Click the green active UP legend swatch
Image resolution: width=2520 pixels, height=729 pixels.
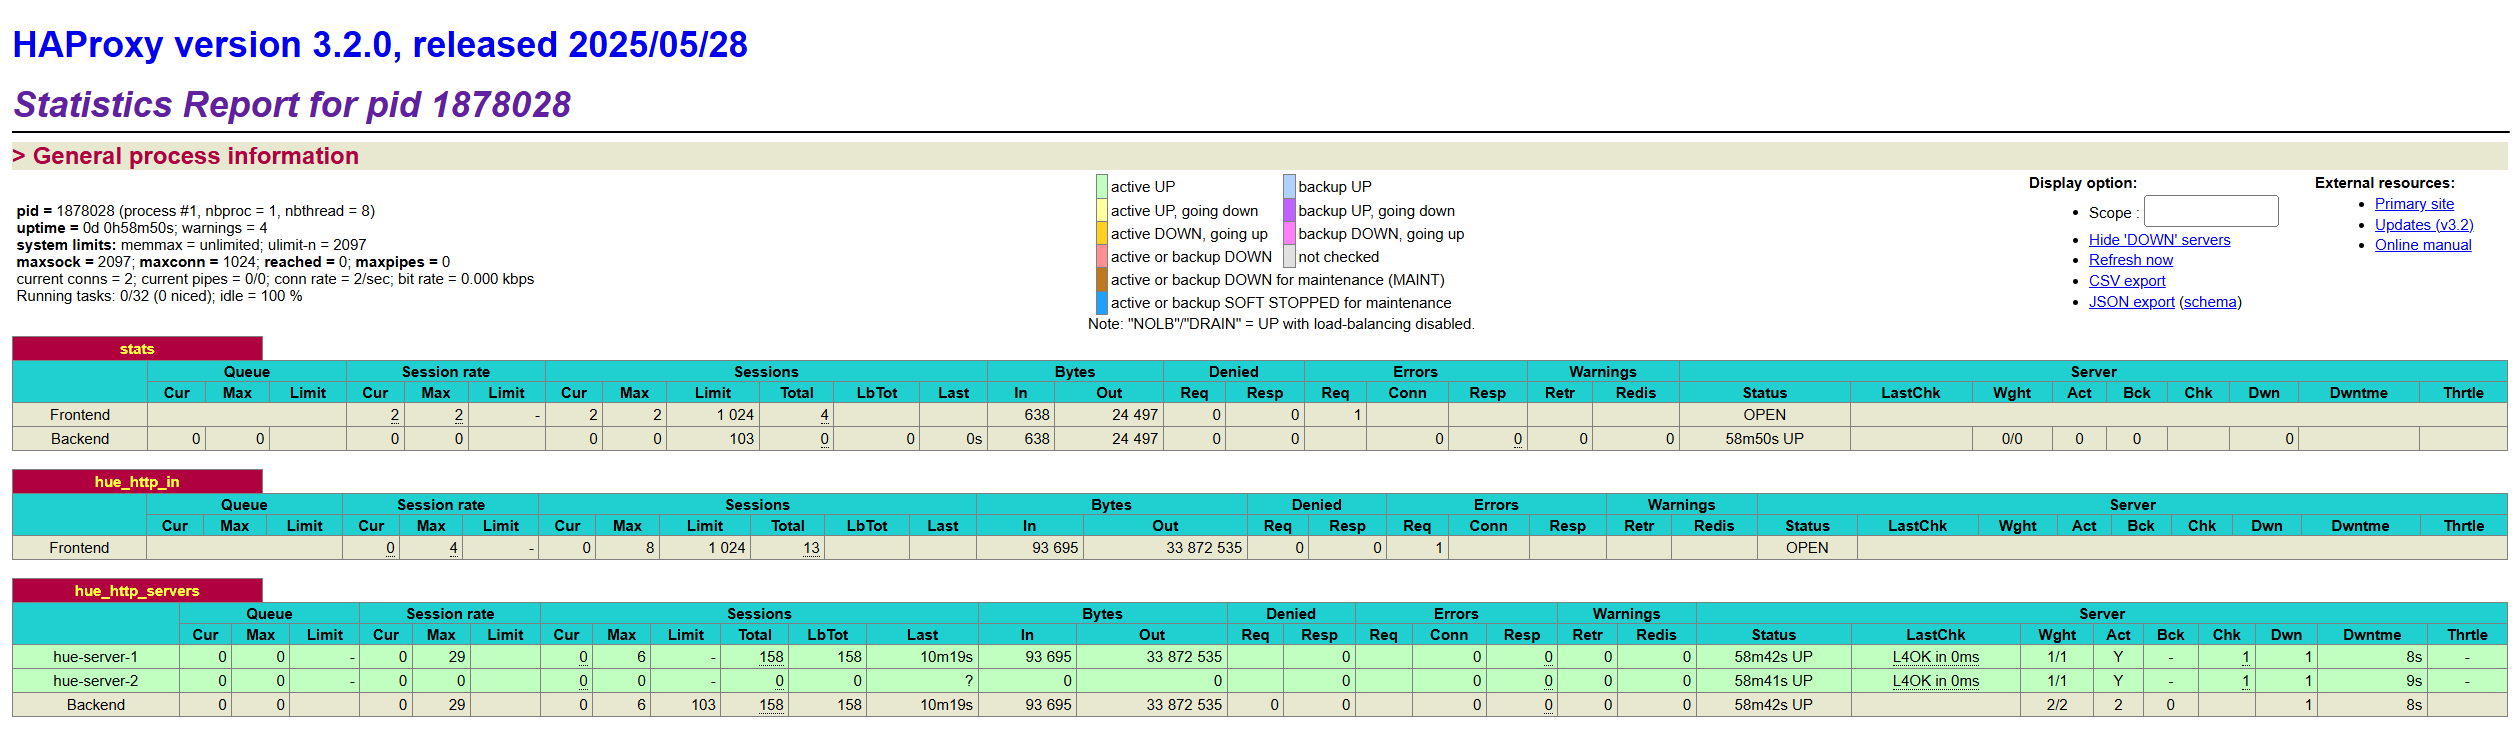pos(1102,187)
